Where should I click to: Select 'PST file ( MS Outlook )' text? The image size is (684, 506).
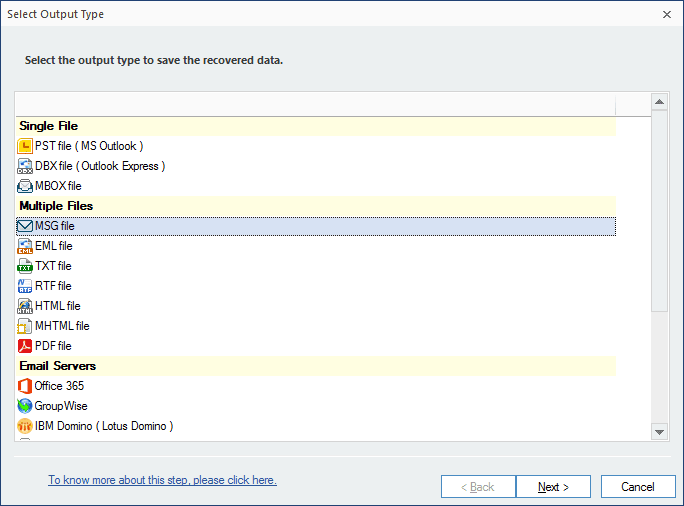pyautogui.click(x=89, y=146)
